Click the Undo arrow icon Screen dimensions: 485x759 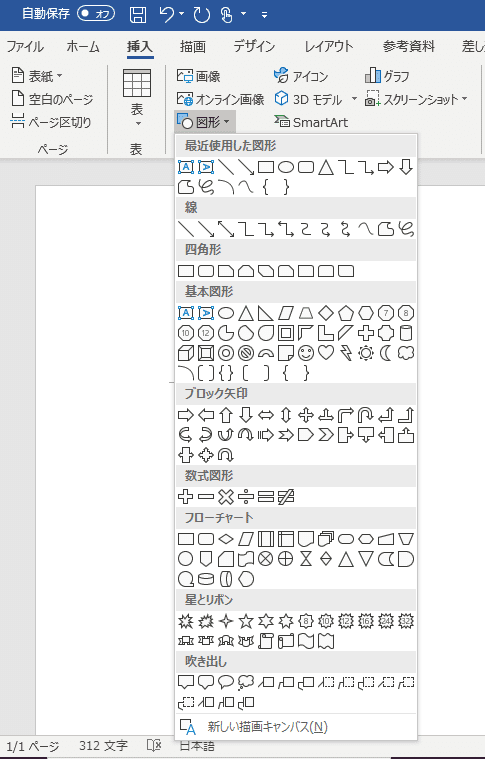tap(167, 15)
